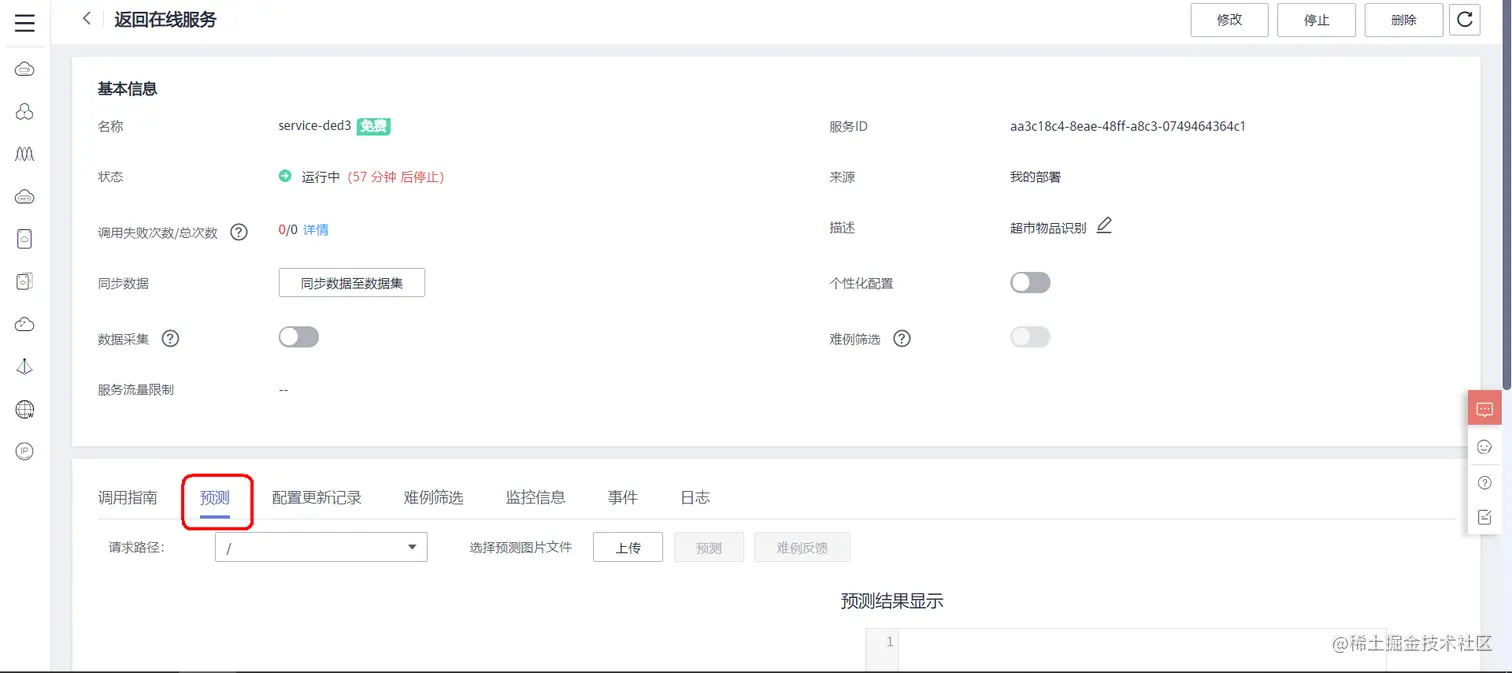Click the 我的部署 source value
1512x673 pixels.
click(x=1035, y=177)
